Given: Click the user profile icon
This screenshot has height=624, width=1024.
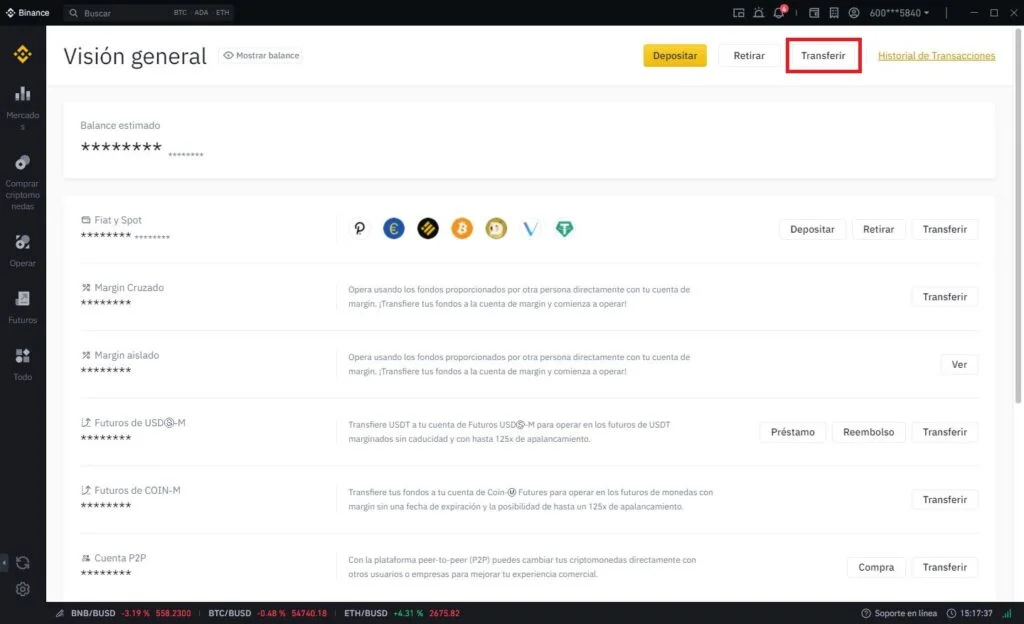Looking at the screenshot, I should pos(854,12).
